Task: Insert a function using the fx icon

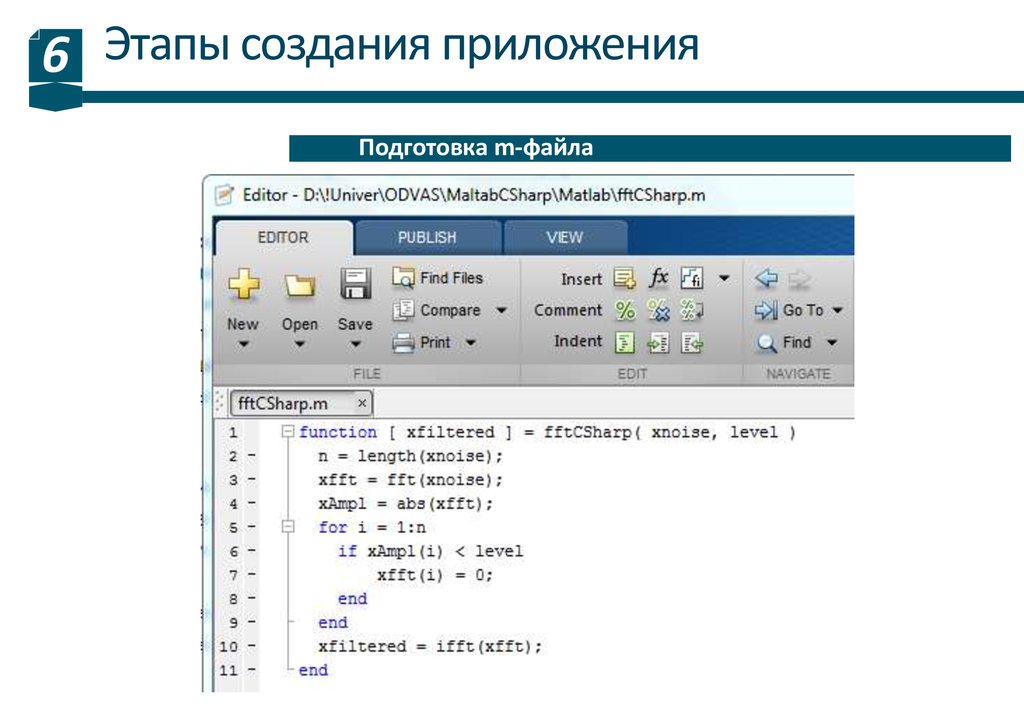Action: coord(659,278)
